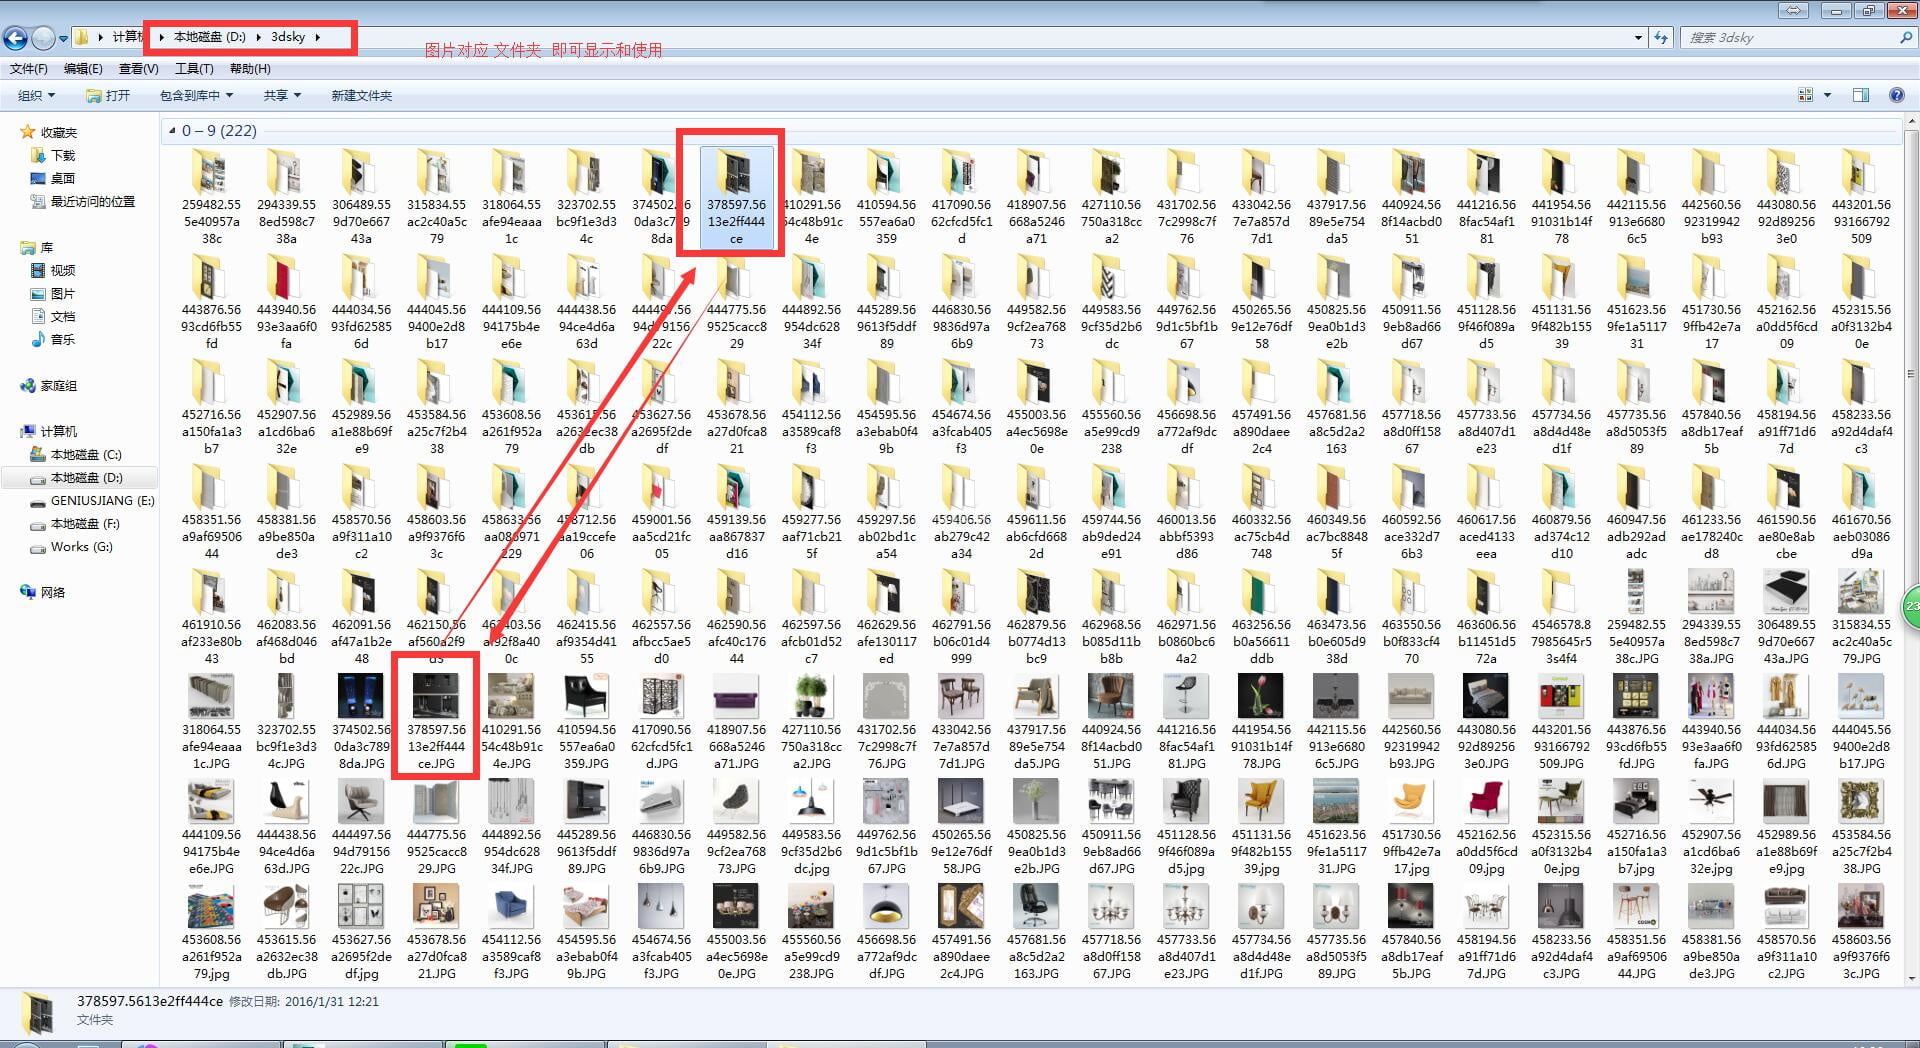Click the 新建文件夹 button
Viewport: 1920px width, 1048px height.
(x=361, y=95)
